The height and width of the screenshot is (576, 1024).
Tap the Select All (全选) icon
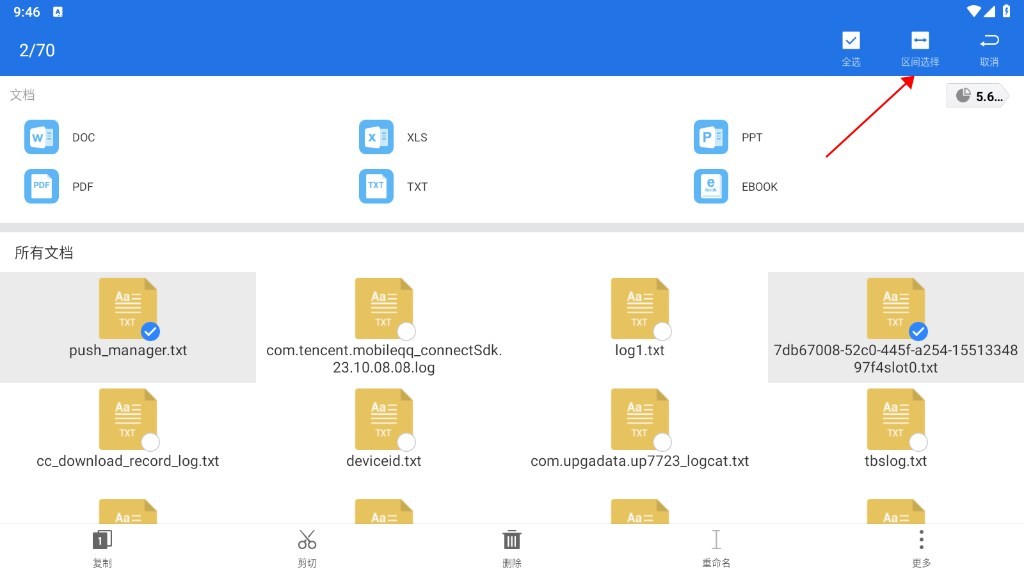tap(850, 41)
